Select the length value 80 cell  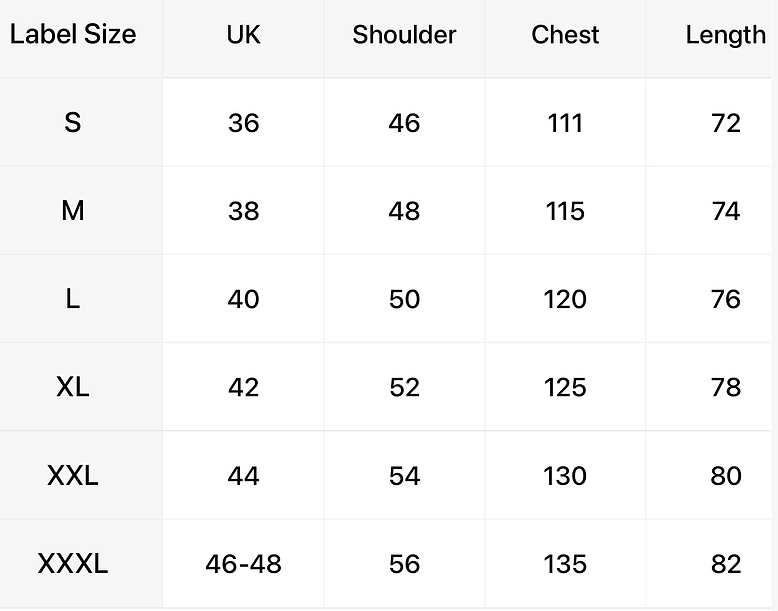[x=725, y=475]
